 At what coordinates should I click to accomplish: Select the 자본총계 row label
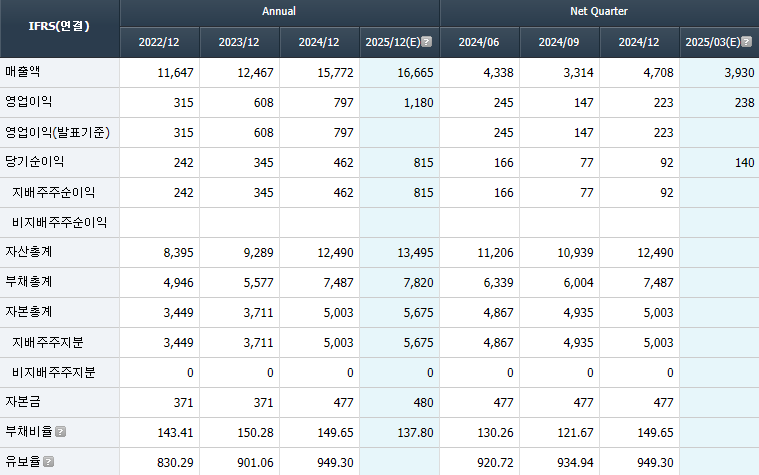coord(29,312)
